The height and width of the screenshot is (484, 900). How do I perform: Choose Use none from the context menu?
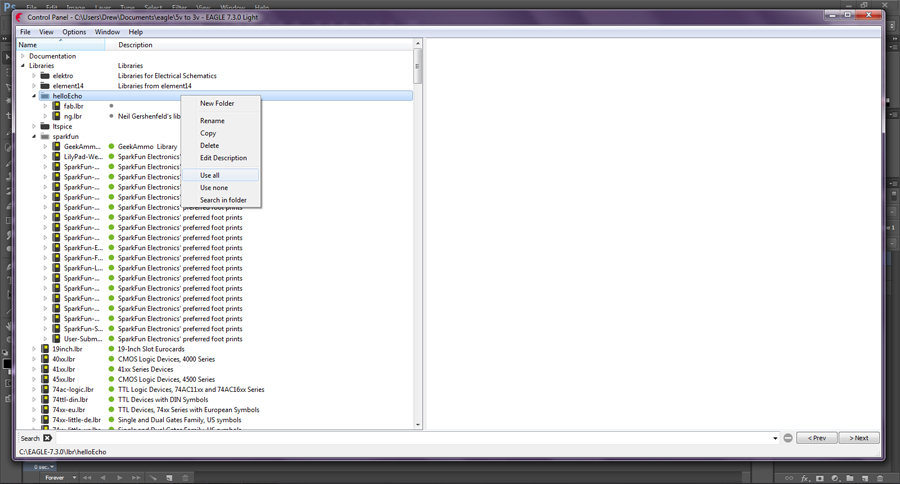[220, 188]
